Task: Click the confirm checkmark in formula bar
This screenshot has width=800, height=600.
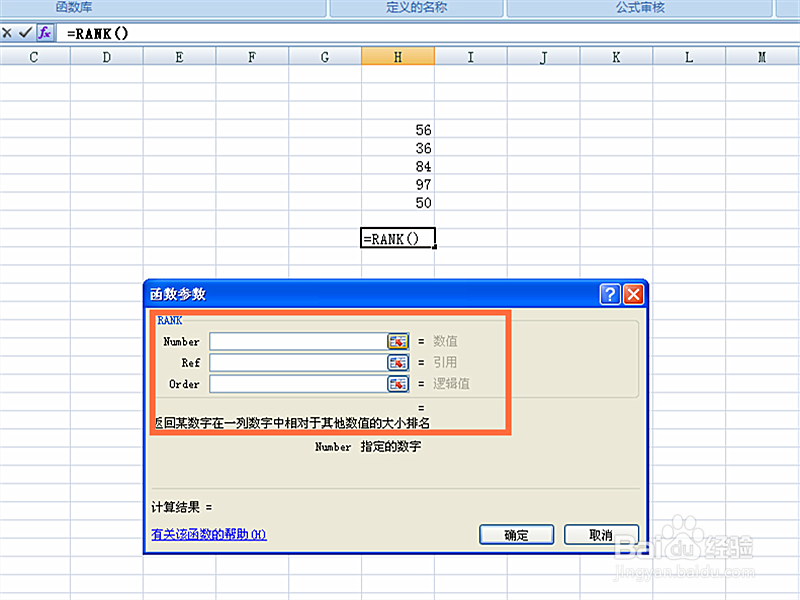Action: [x=25, y=33]
